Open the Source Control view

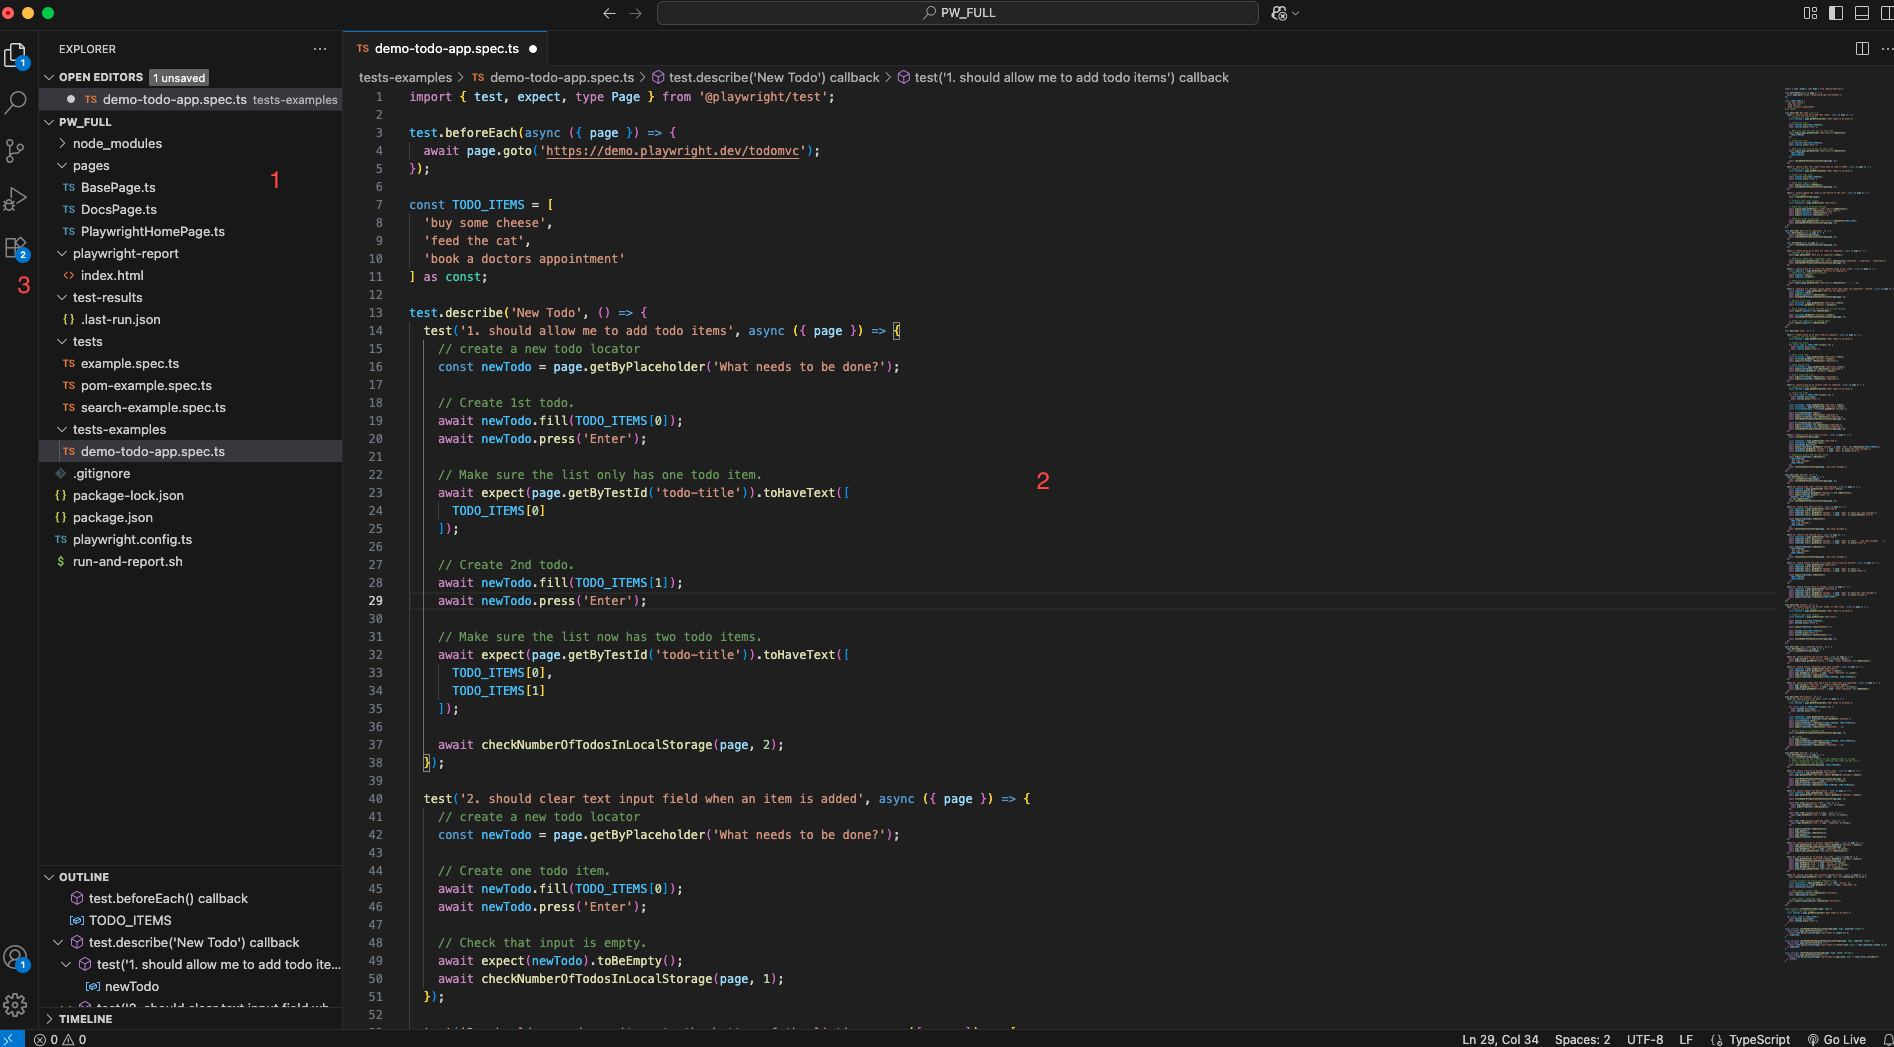[x=16, y=150]
